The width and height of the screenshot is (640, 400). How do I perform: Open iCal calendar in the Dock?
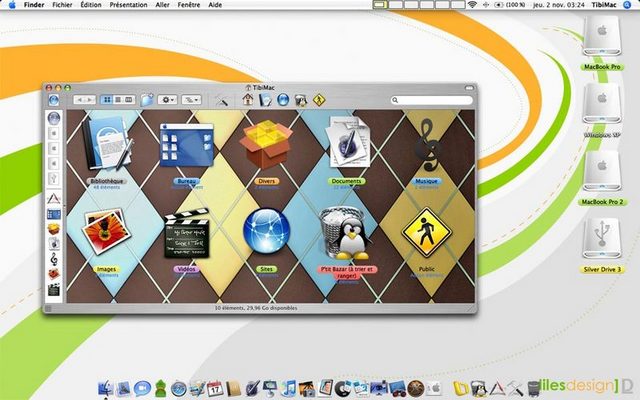[215, 388]
